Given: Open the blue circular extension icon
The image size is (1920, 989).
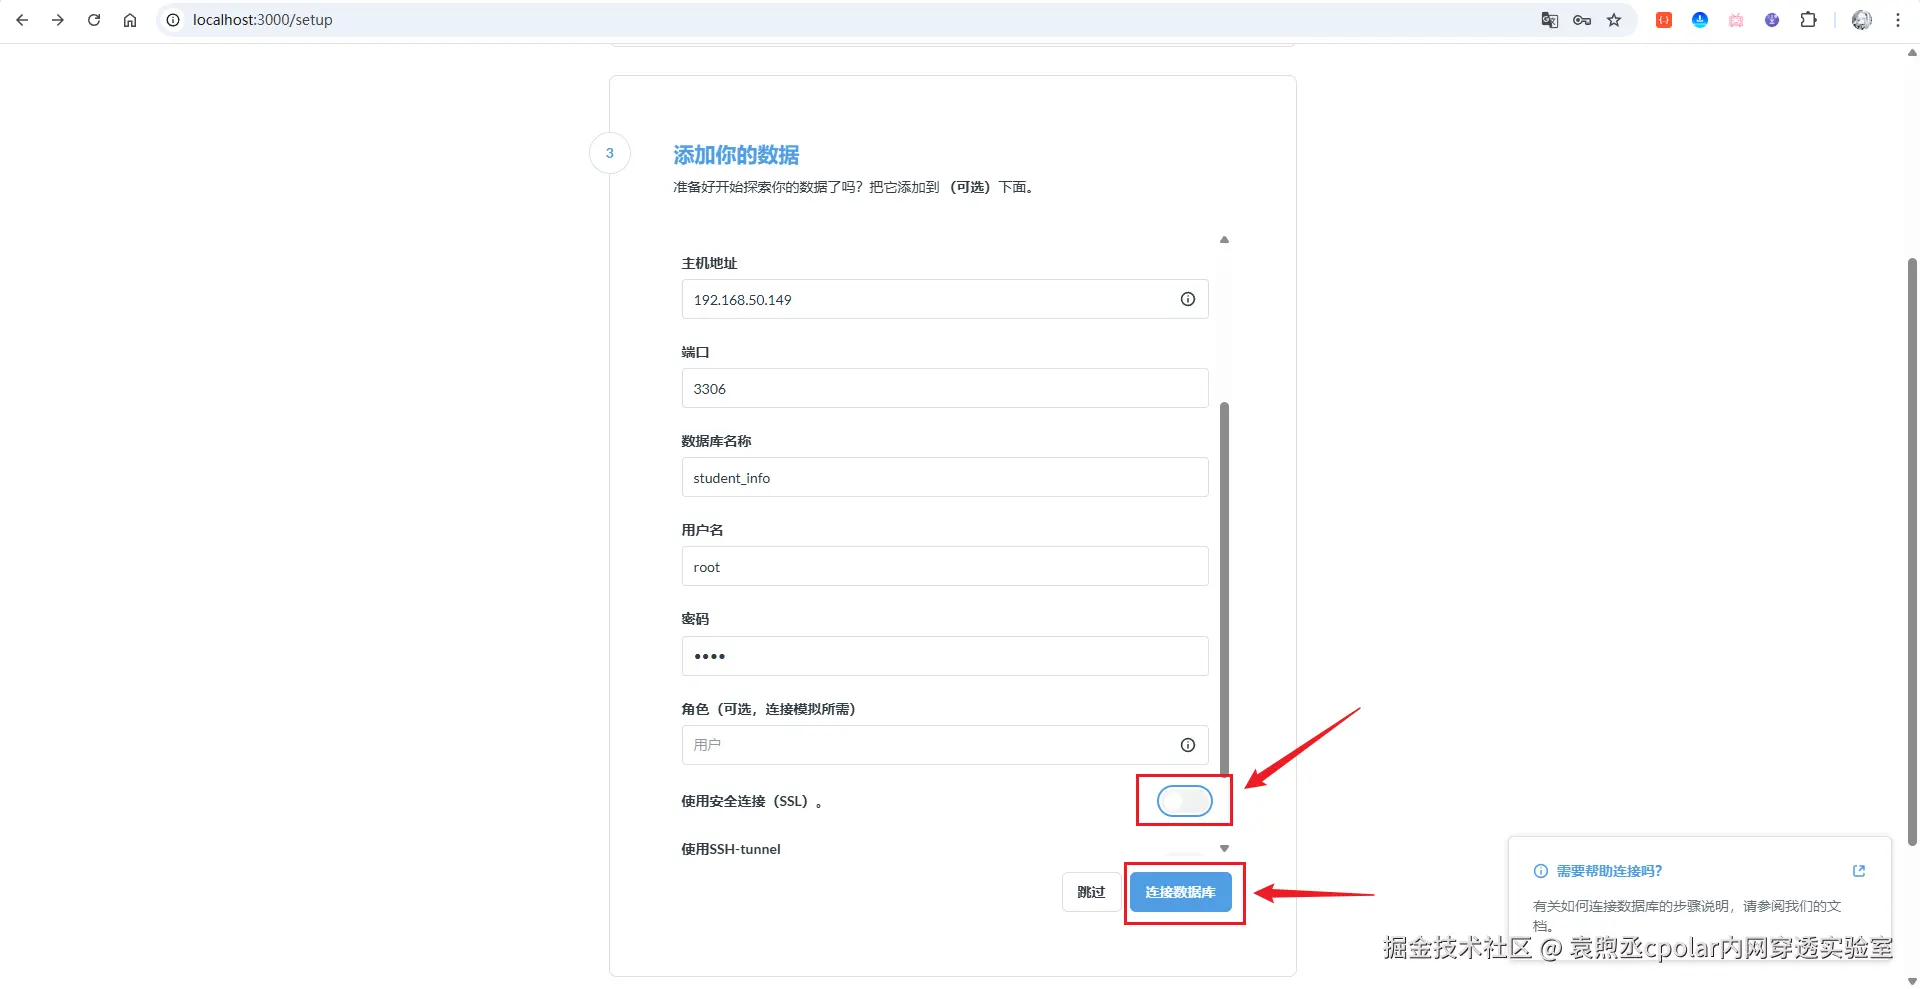Looking at the screenshot, I should click(1700, 20).
